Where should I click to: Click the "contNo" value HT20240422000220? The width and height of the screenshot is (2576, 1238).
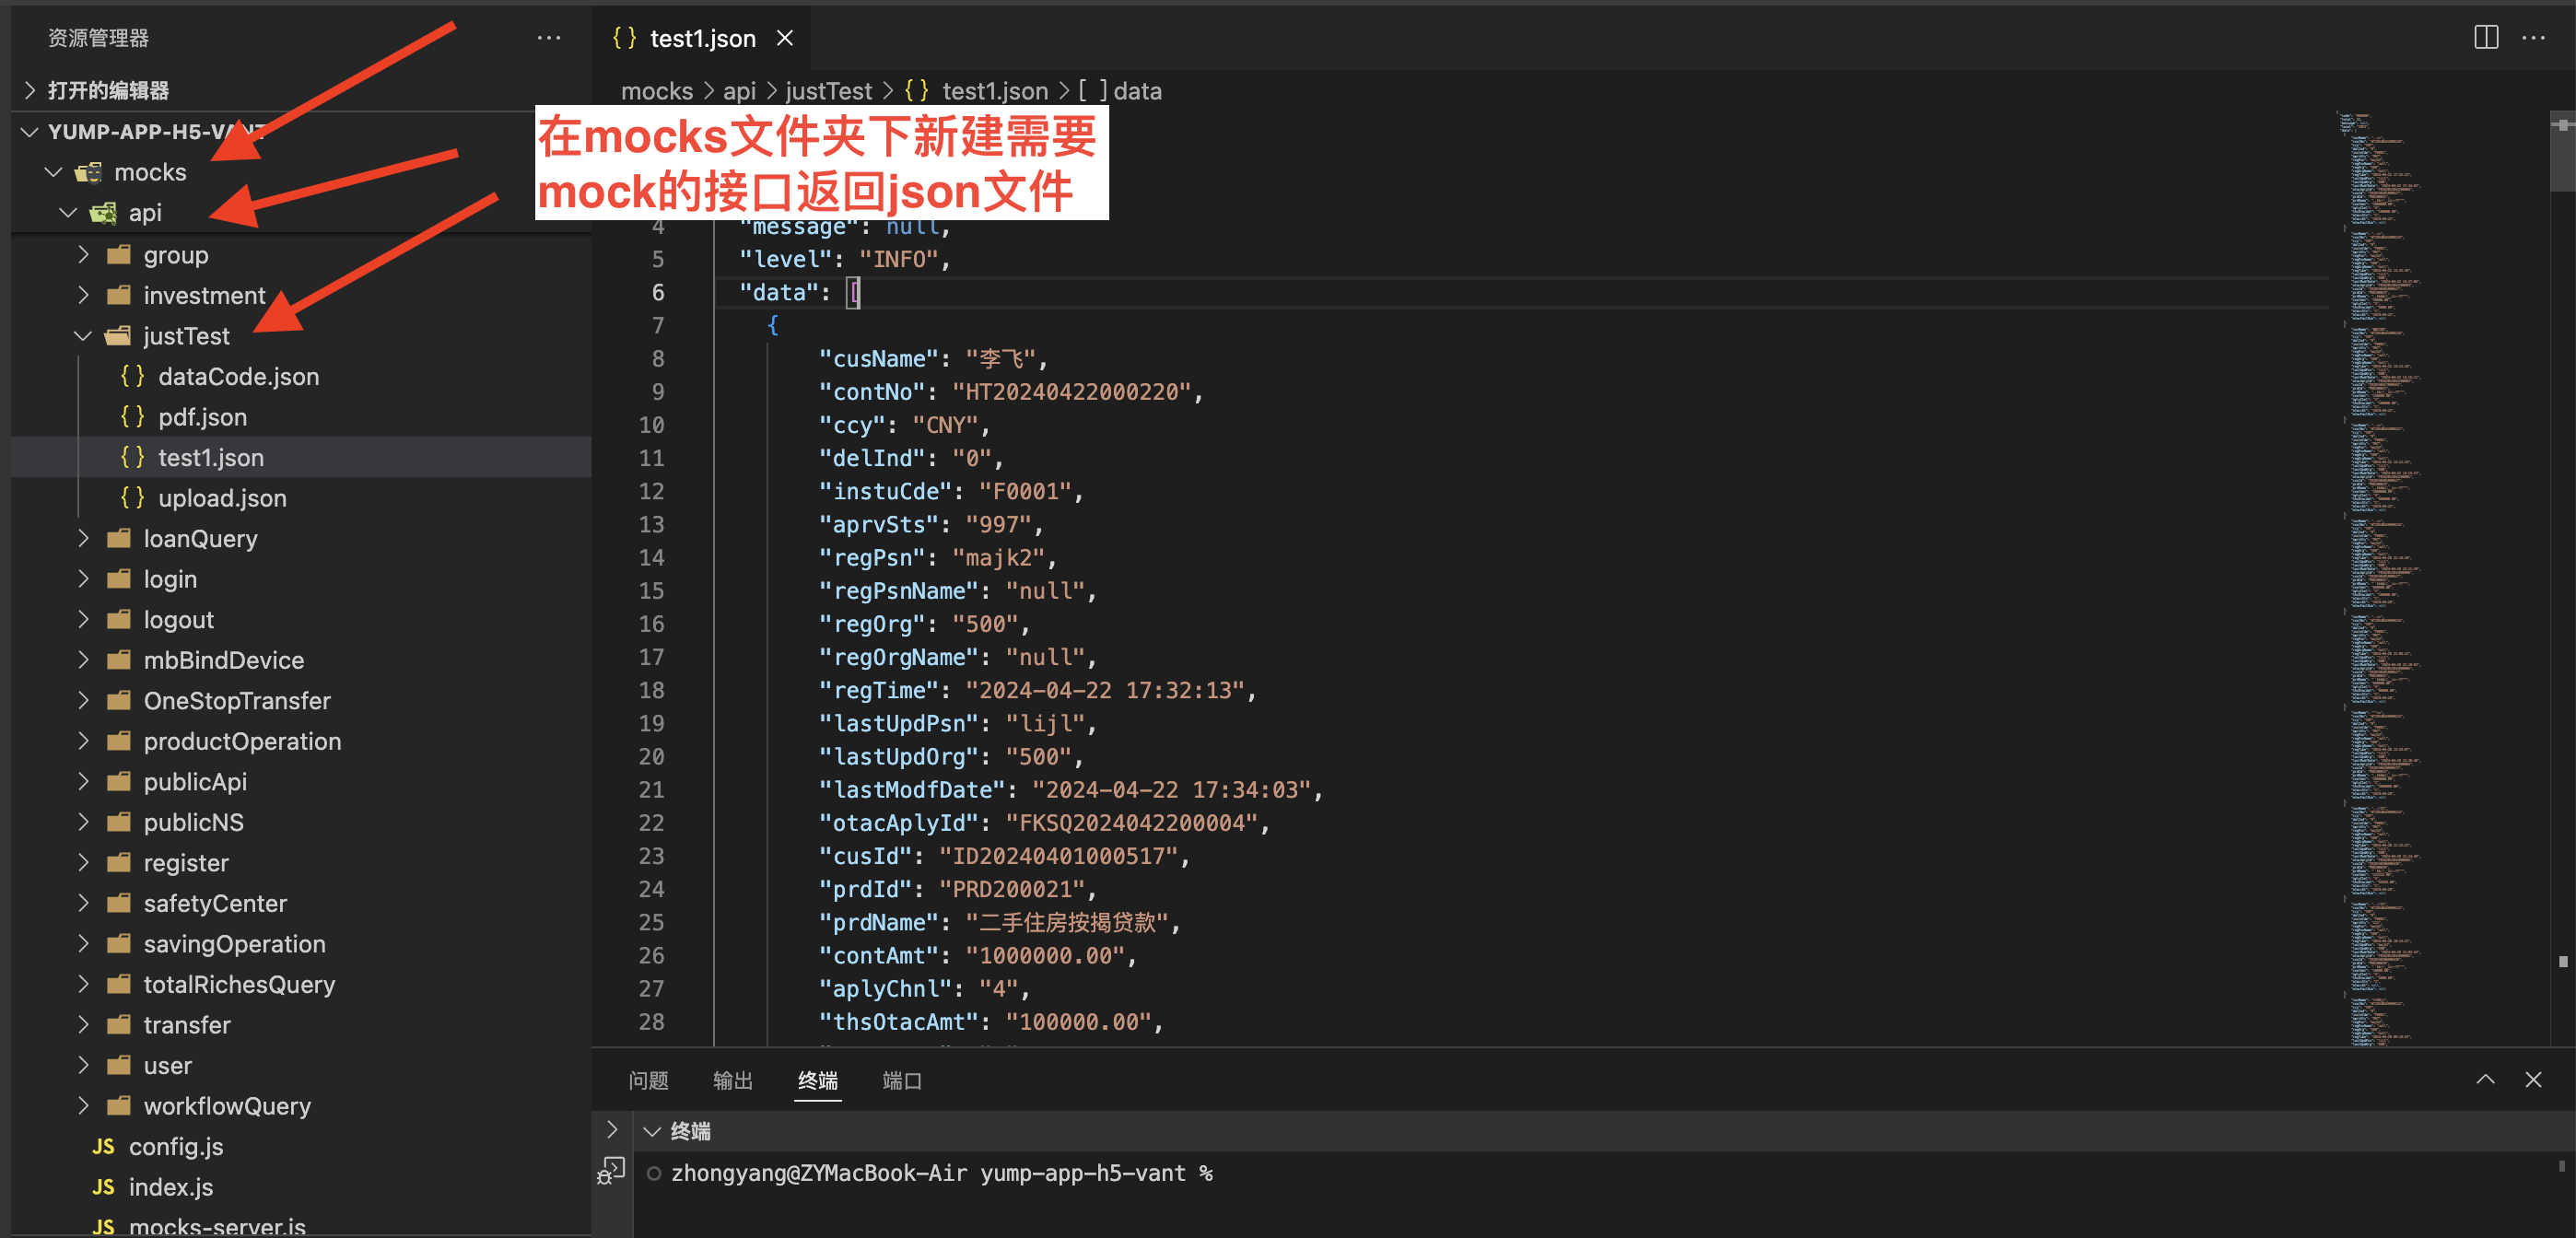coord(1071,392)
